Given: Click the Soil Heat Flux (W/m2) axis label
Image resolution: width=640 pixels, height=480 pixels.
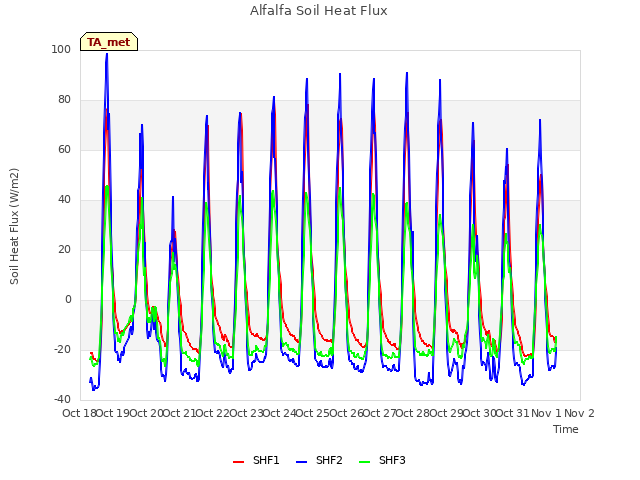Looking at the screenshot, I should (x=14, y=226).
